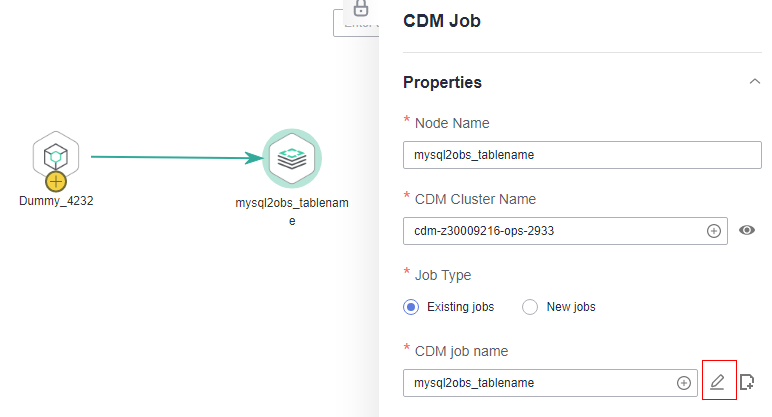Open the CDM Cluster Name combo box
772x417 pixels.
565,231
